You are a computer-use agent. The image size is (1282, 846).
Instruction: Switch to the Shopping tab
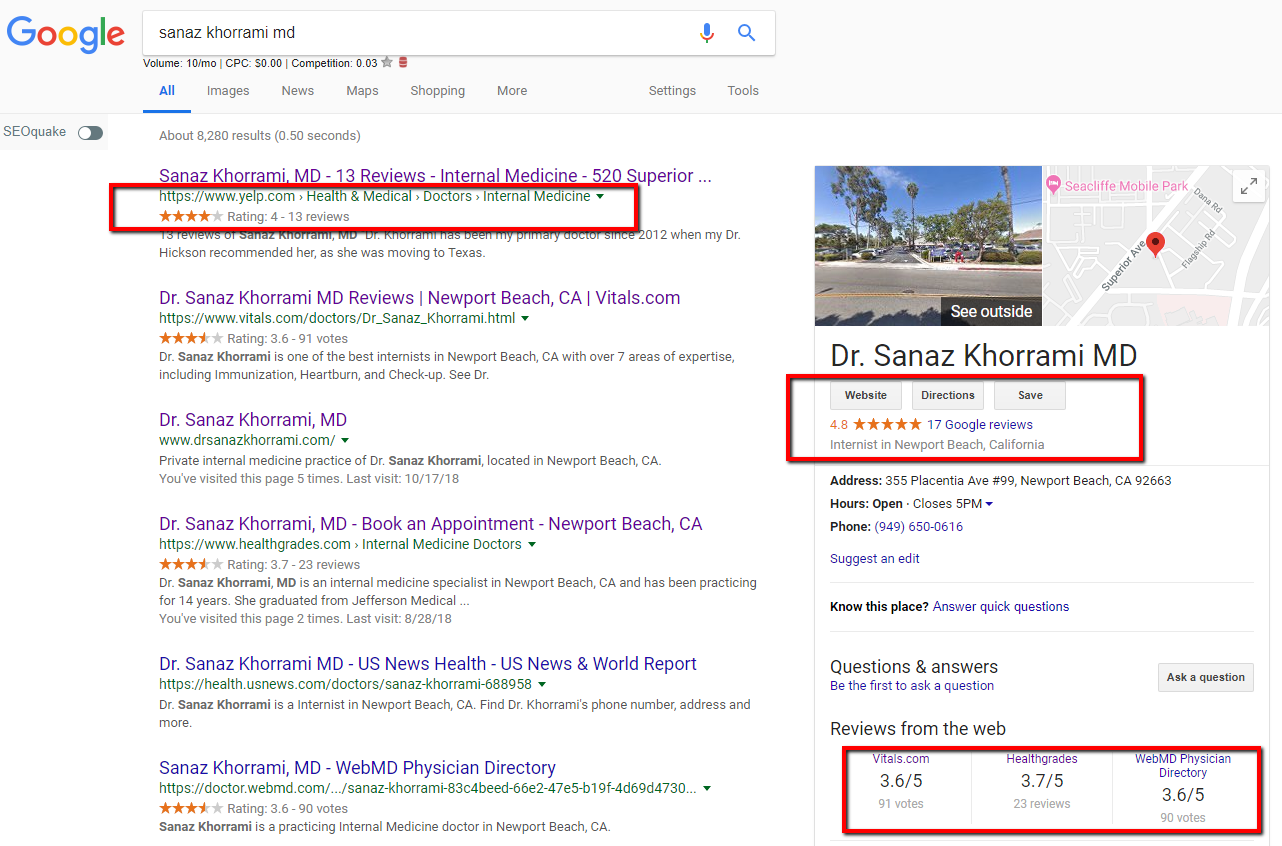point(437,91)
